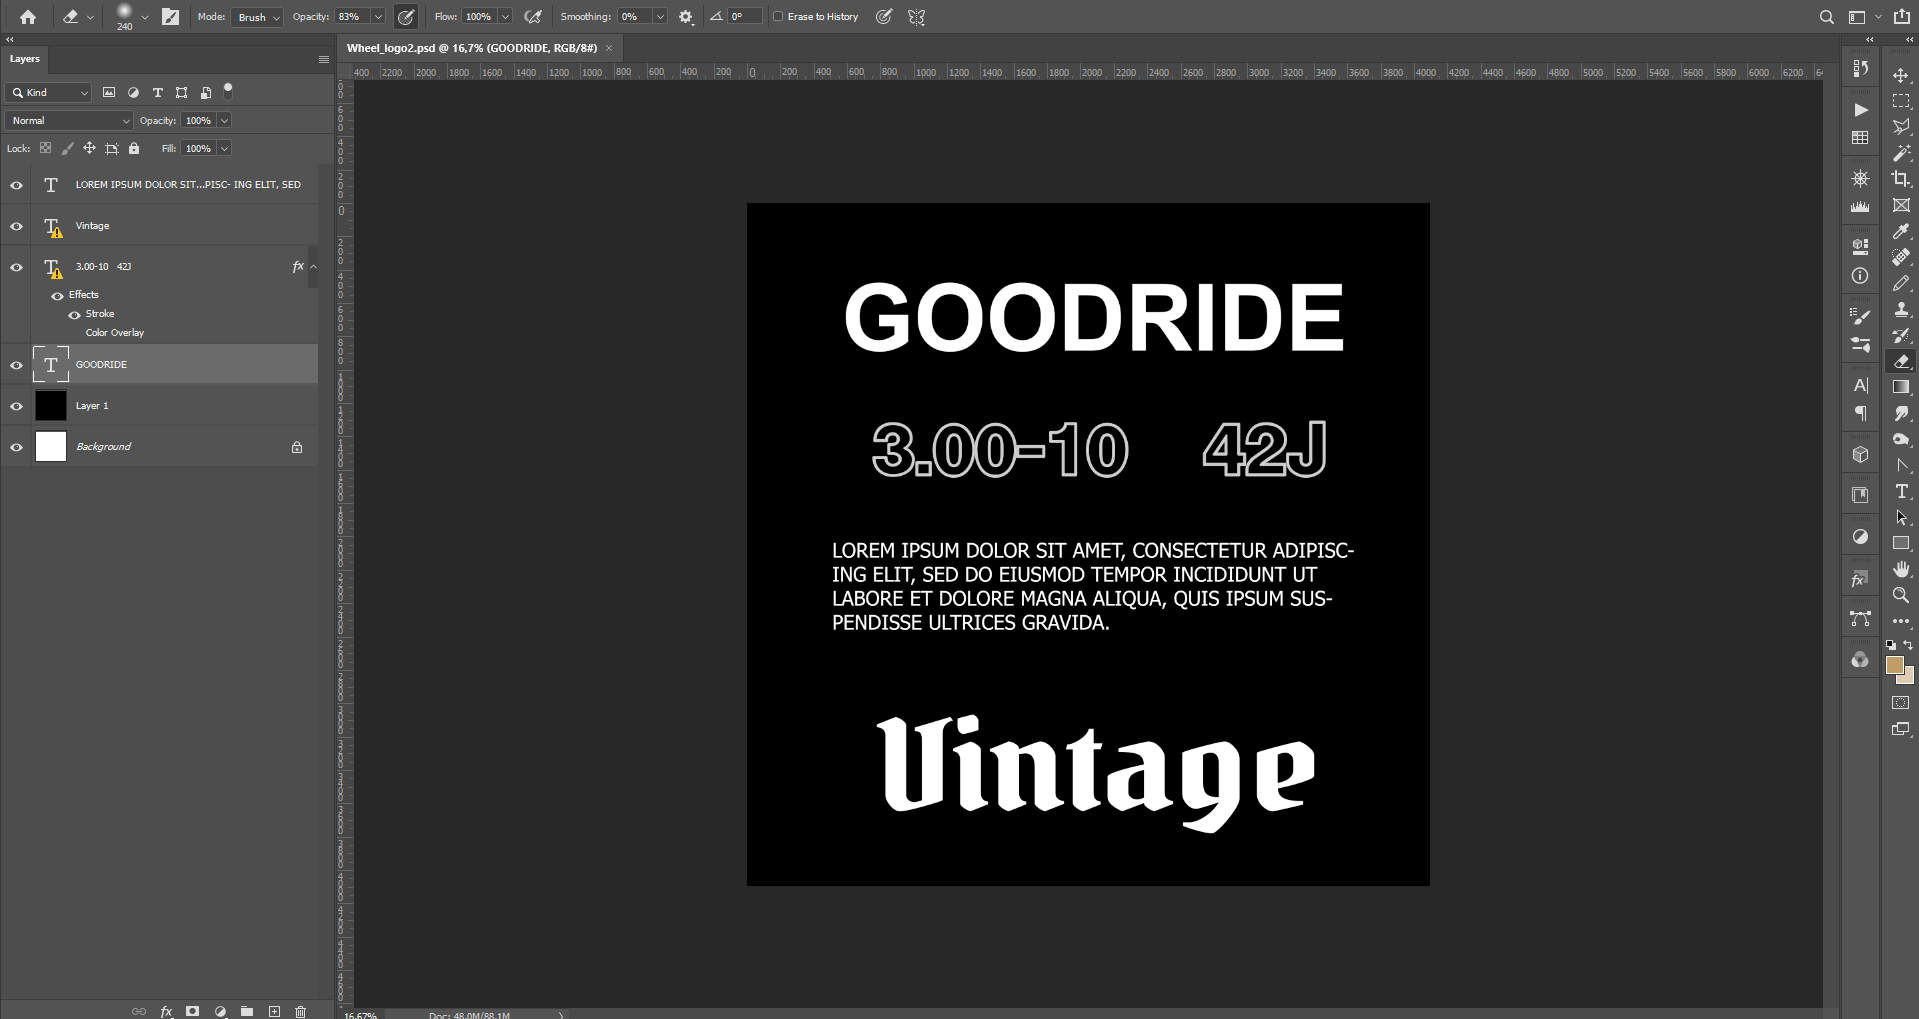Open the Character panel icon
This screenshot has height=1019, width=1919.
click(x=1860, y=385)
